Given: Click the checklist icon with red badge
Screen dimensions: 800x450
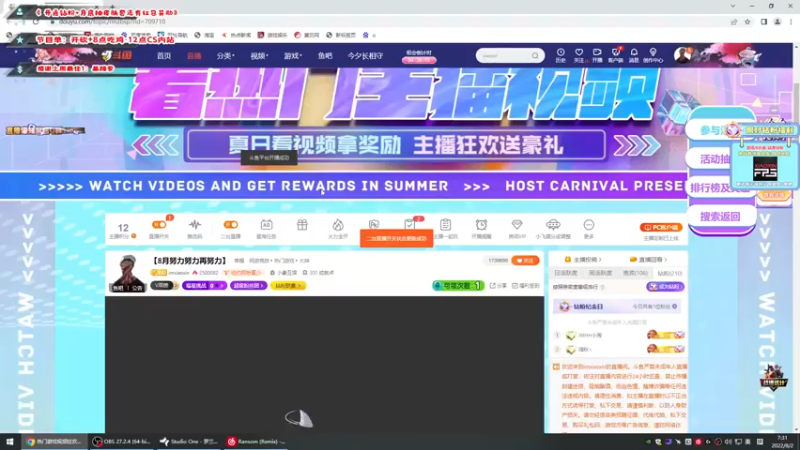Looking at the screenshot, I should click(x=410, y=224).
